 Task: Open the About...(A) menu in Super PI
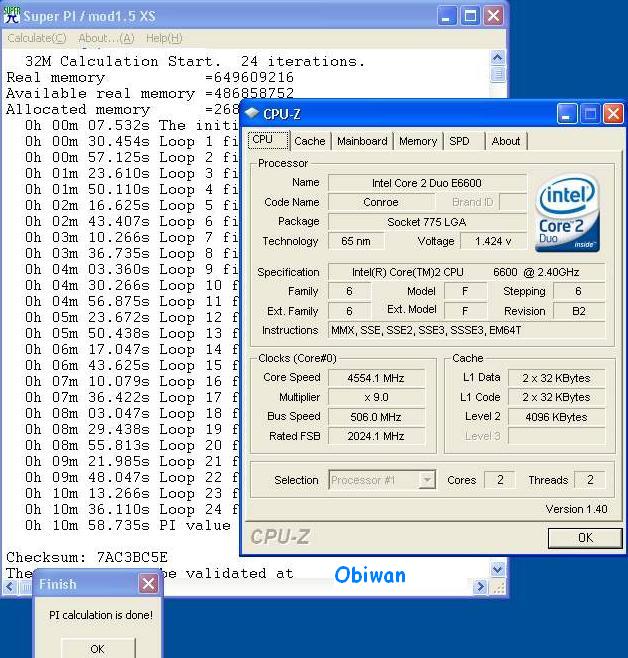pyautogui.click(x=107, y=38)
